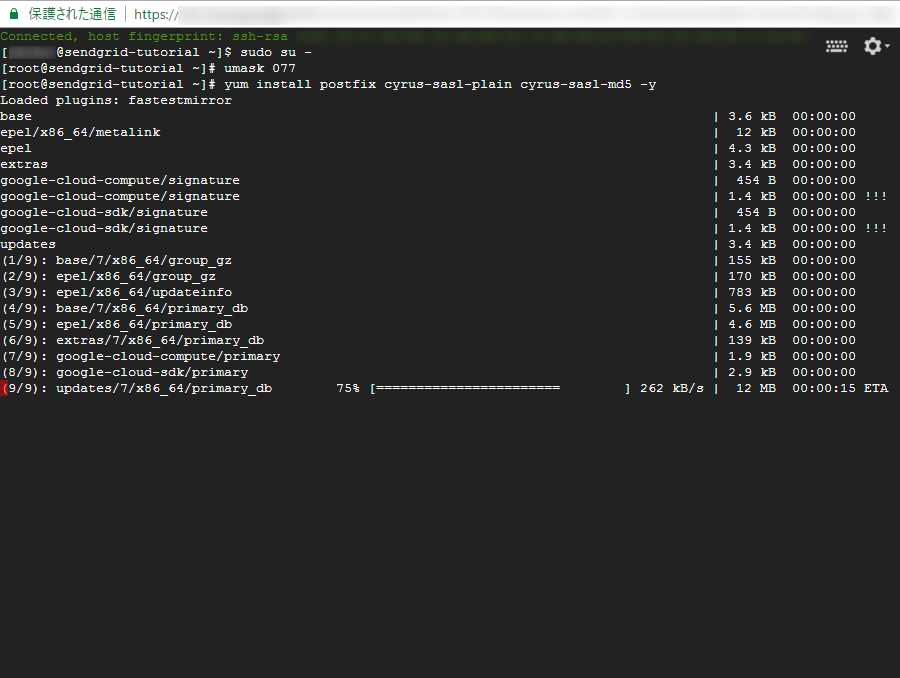
Task: Click '(7/9): google-cloud-compute/primary' line
Action: [141, 357]
